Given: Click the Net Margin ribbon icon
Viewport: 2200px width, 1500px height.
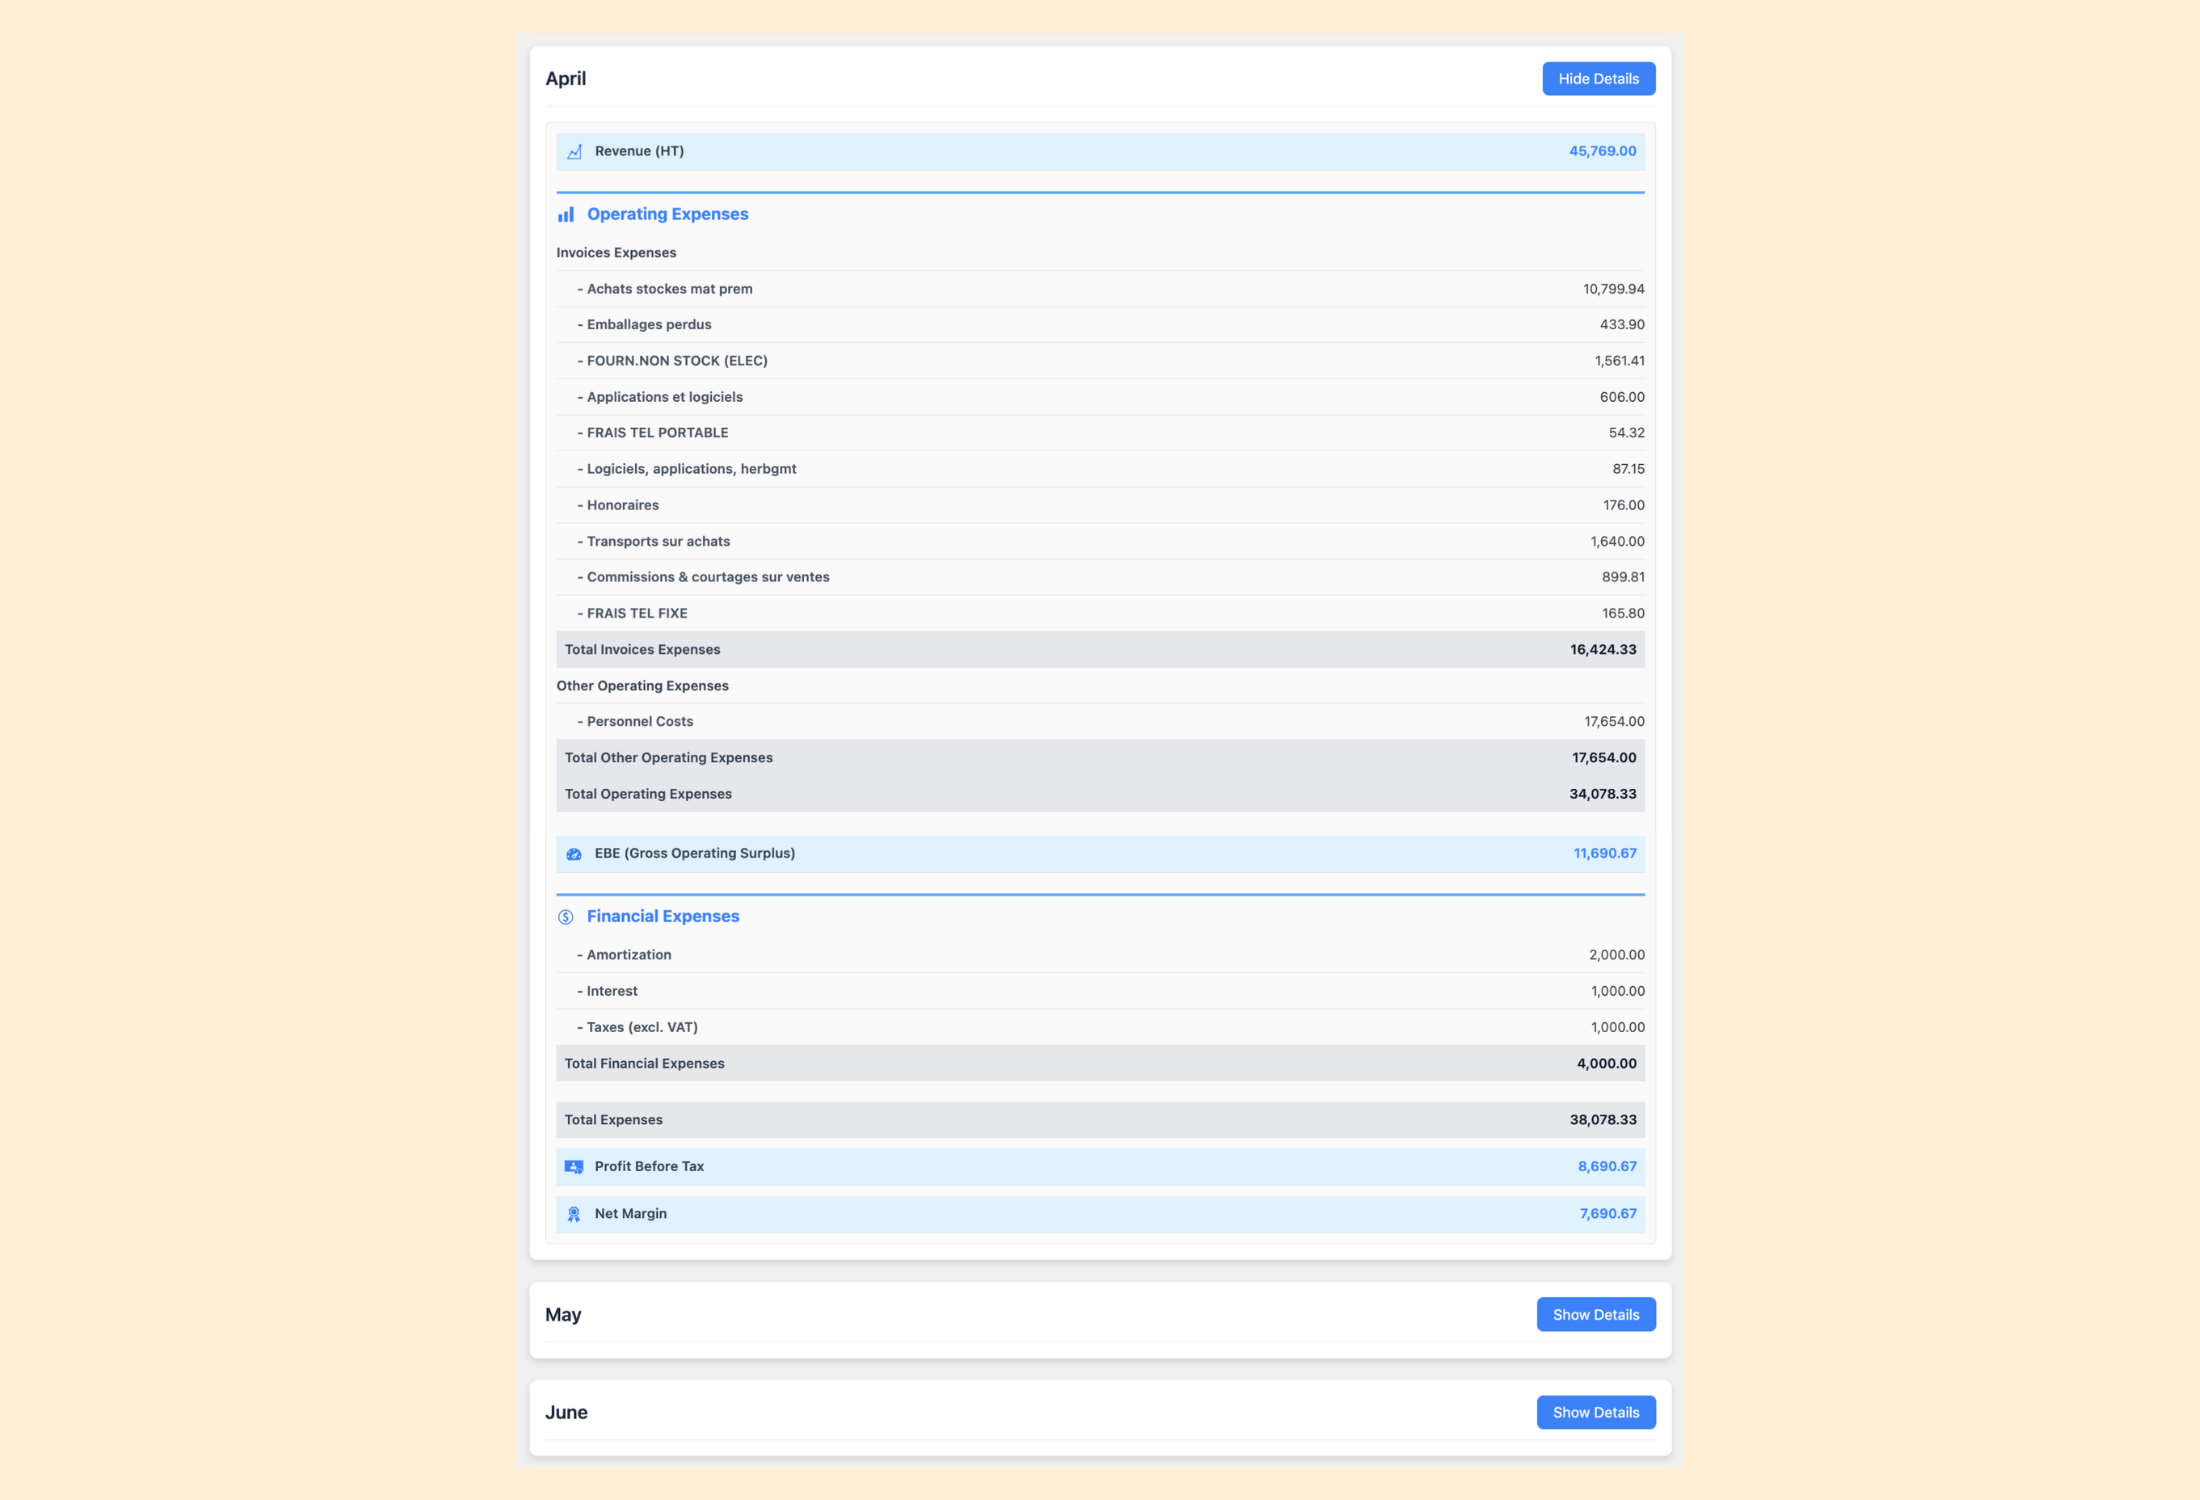Looking at the screenshot, I should click(574, 1214).
